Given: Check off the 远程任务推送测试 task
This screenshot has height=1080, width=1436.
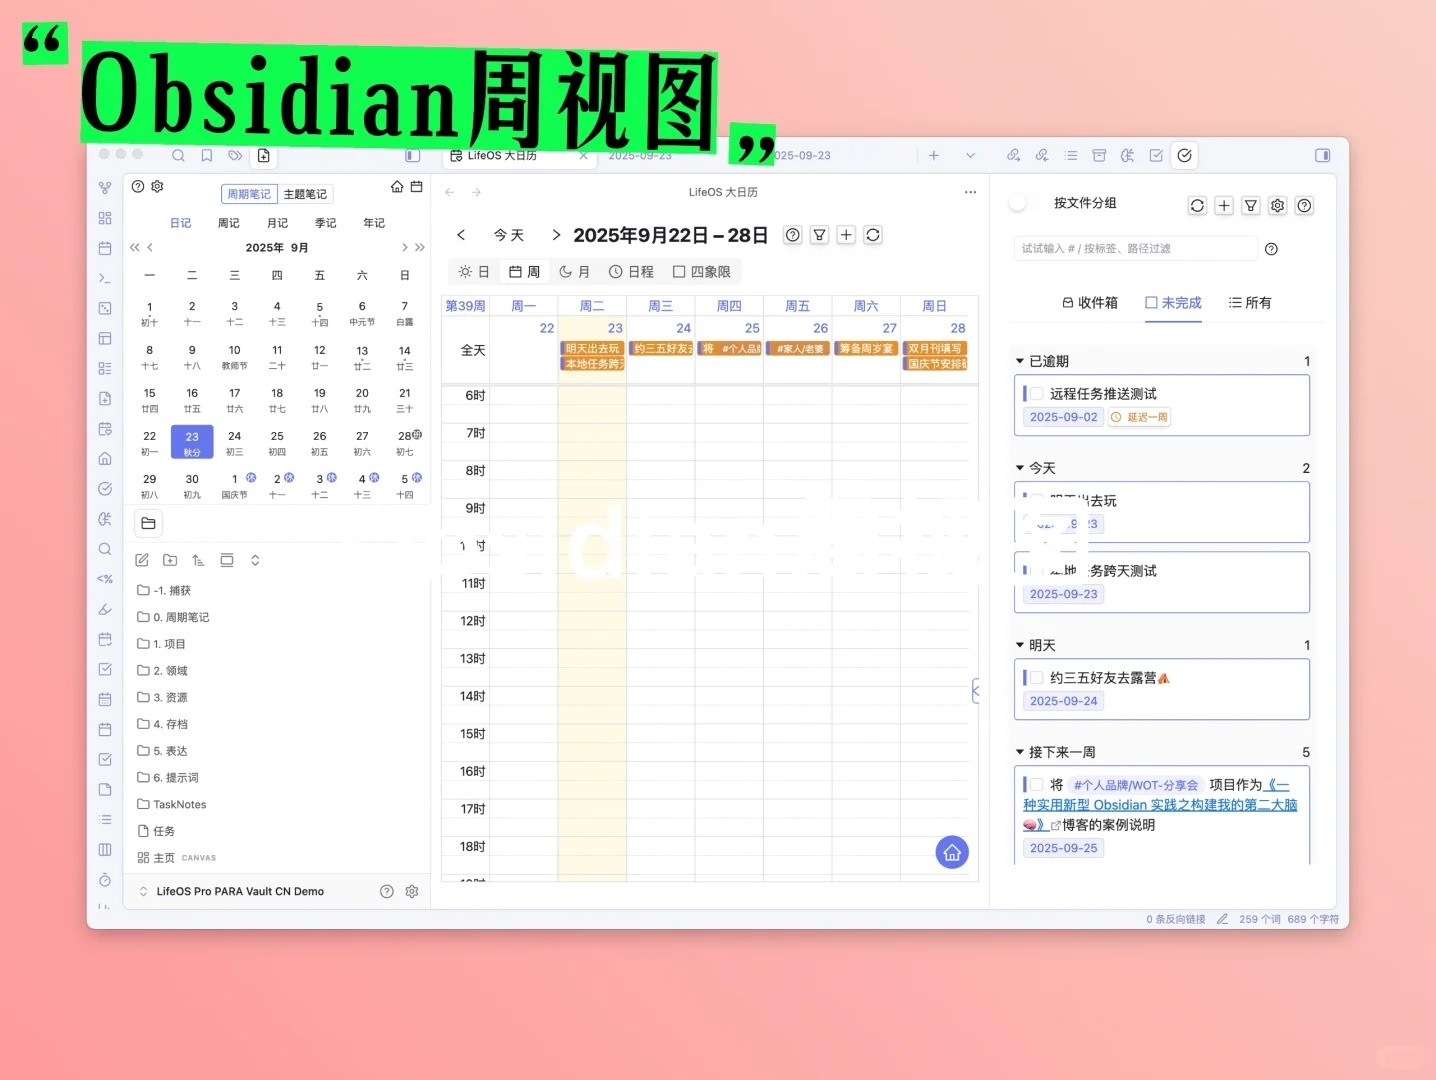Looking at the screenshot, I should pyautogui.click(x=1037, y=394).
